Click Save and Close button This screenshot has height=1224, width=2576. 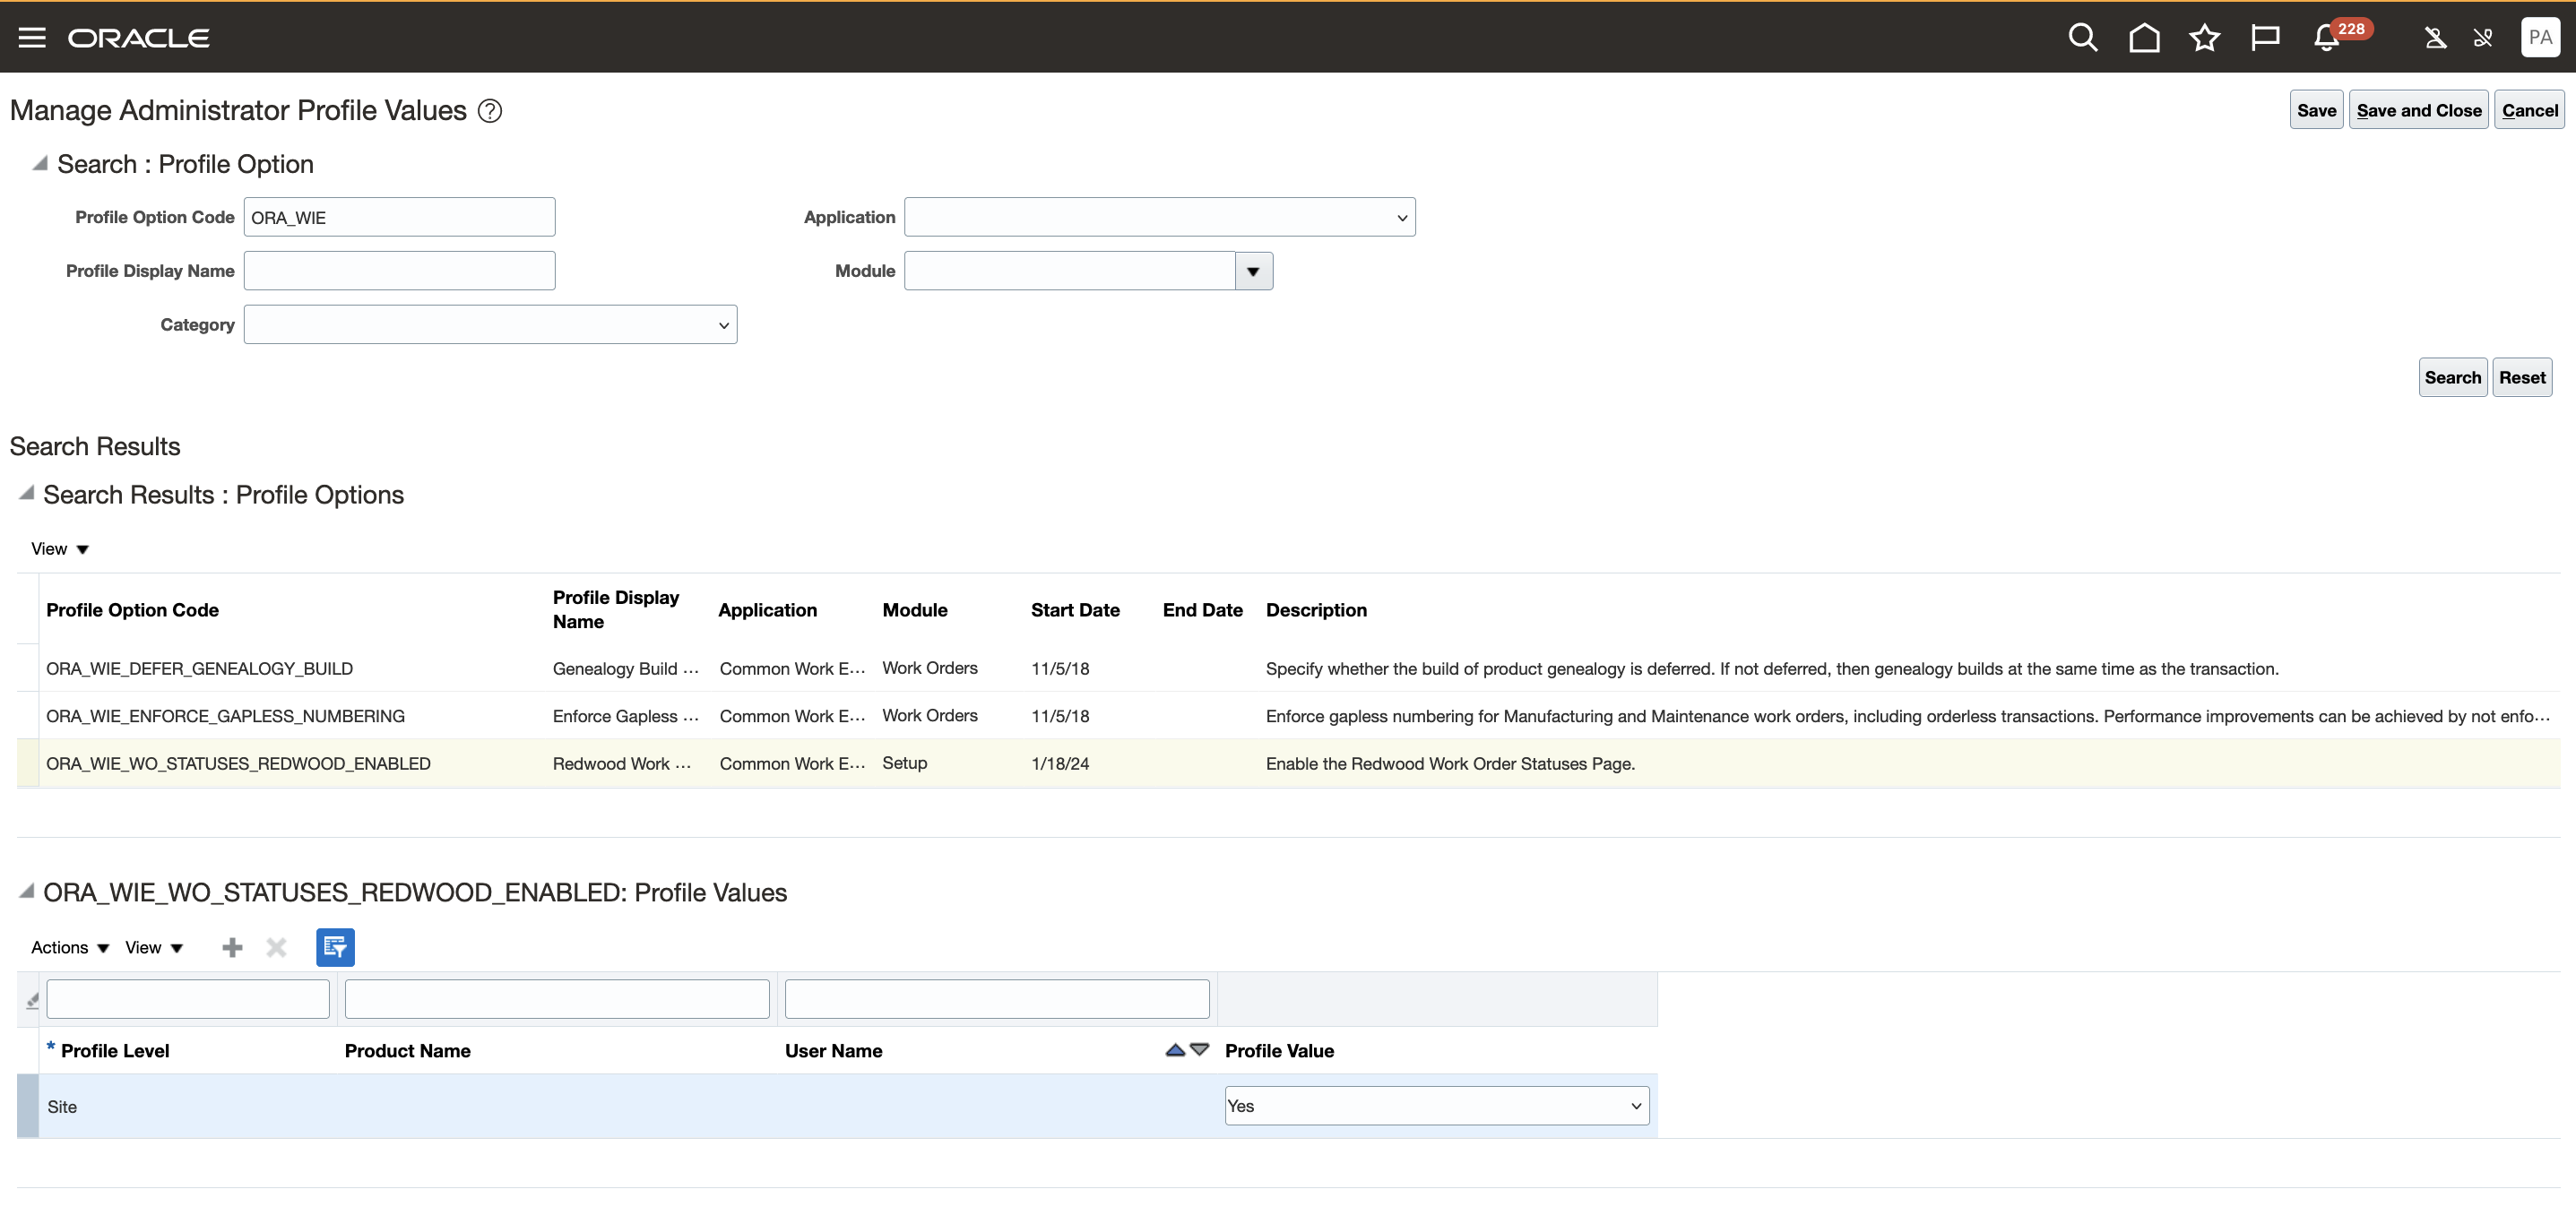2418,110
